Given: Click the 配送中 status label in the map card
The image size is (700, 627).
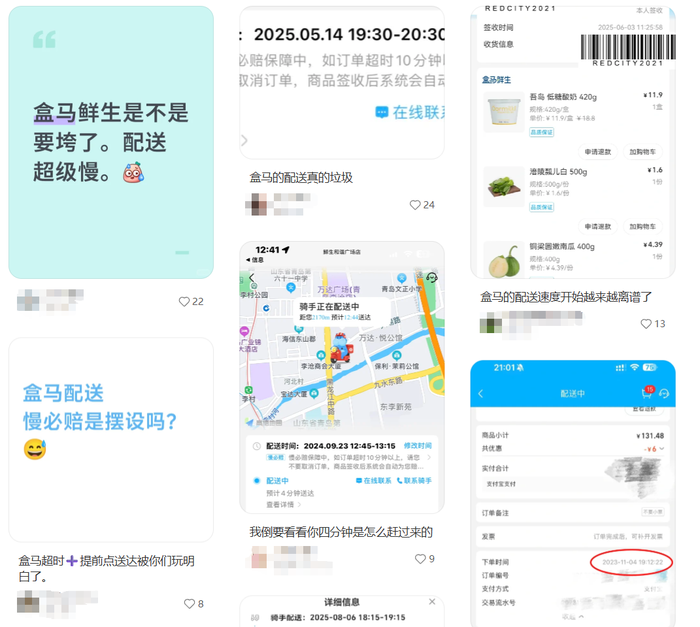Looking at the screenshot, I should (277, 481).
